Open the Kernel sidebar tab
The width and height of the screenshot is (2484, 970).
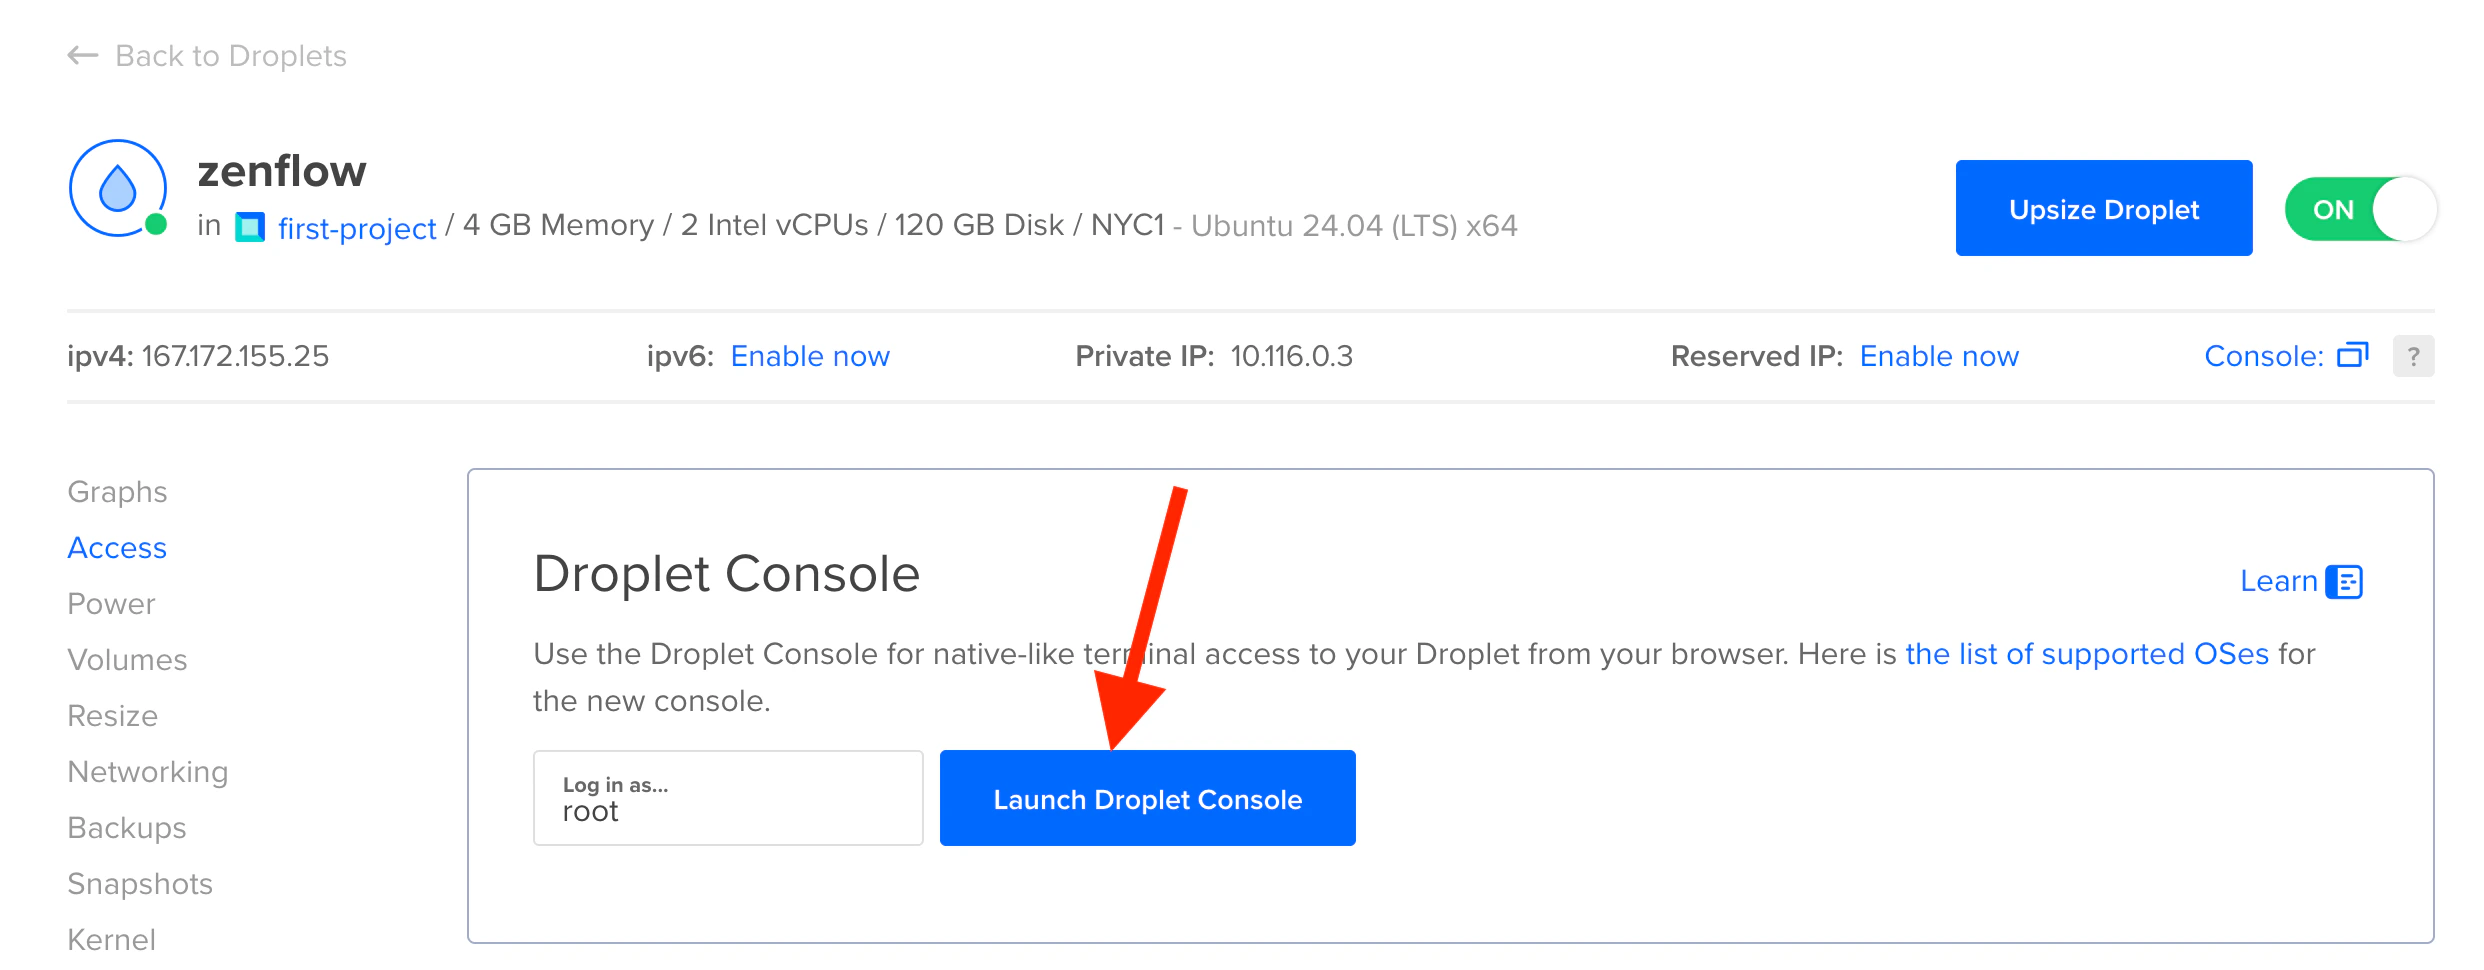pyautogui.click(x=111, y=940)
